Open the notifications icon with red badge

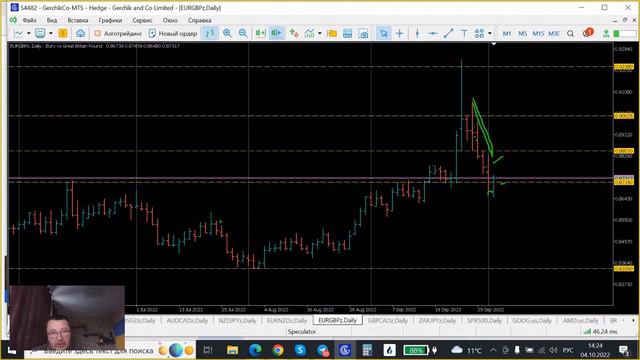(x=587, y=33)
